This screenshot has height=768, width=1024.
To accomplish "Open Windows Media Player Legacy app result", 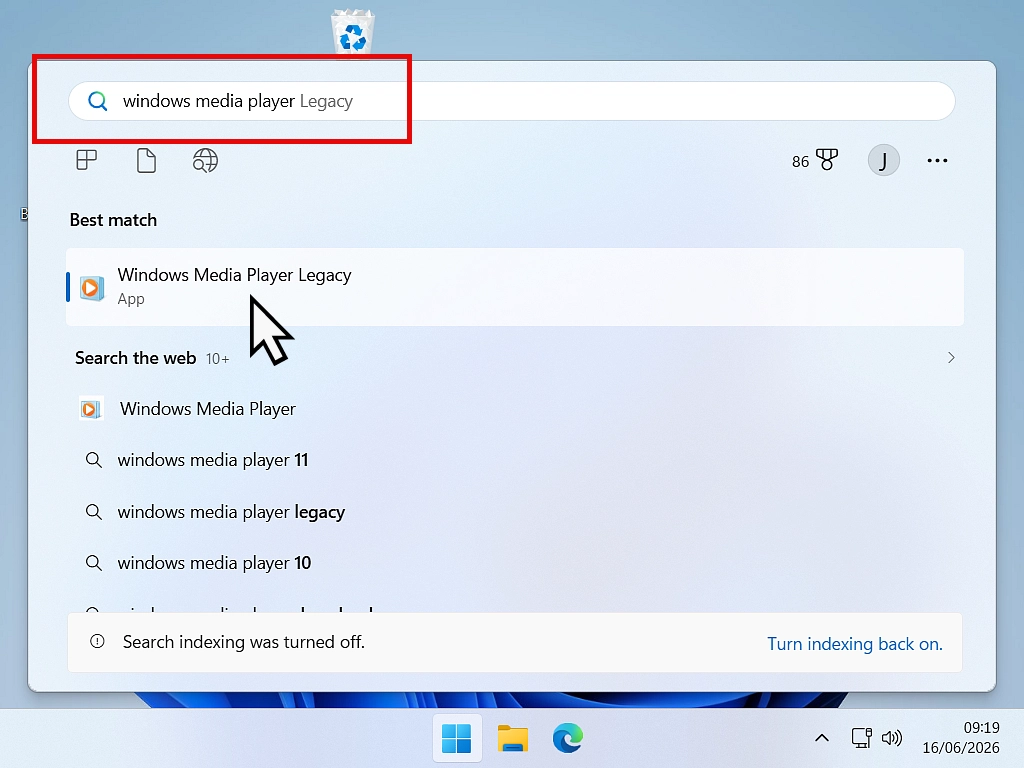I will point(515,287).
